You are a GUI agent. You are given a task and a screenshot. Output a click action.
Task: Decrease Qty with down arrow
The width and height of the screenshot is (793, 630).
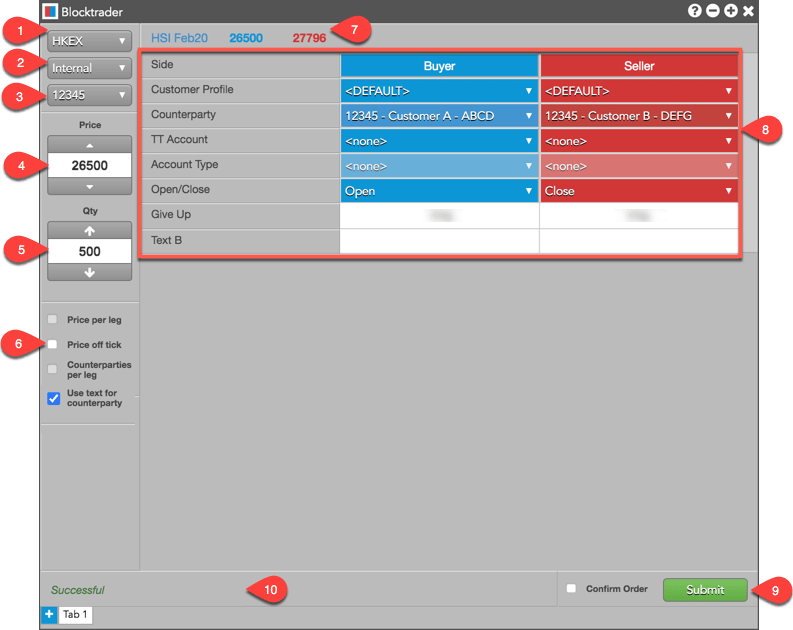point(90,272)
